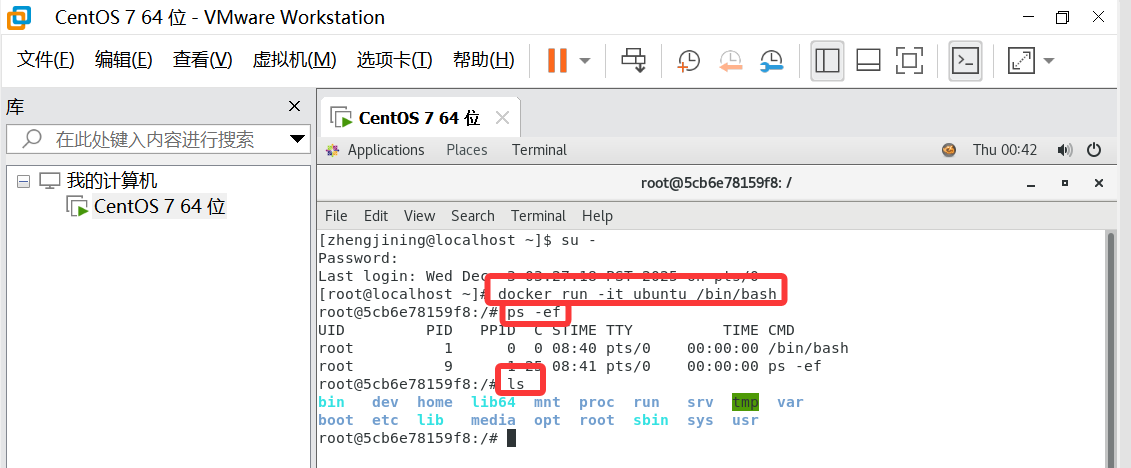Enter full screen mode icon
This screenshot has width=1131, height=468.
pos(909,60)
